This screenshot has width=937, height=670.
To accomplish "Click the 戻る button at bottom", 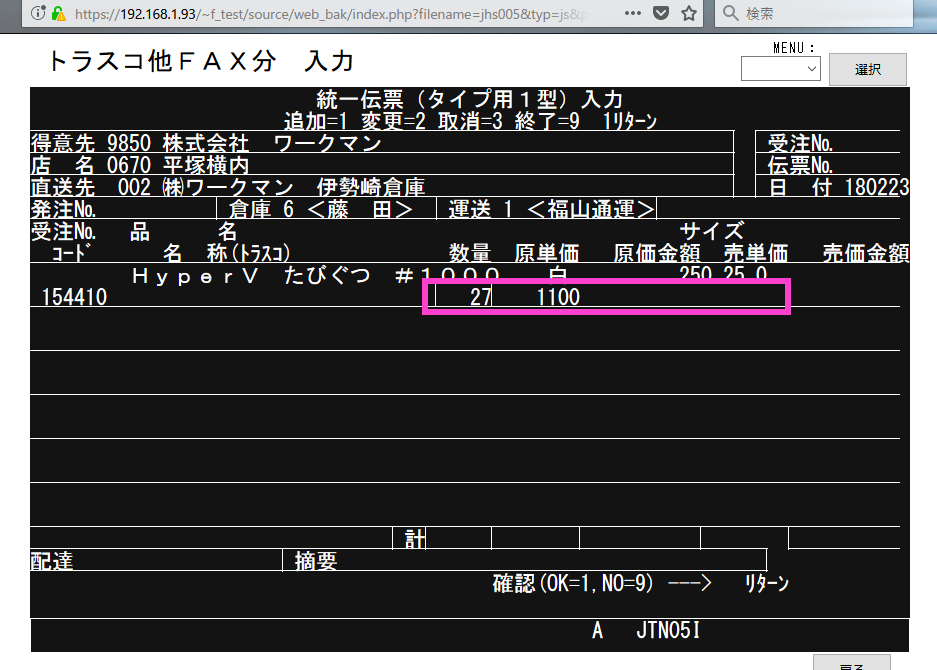I will click(851, 664).
